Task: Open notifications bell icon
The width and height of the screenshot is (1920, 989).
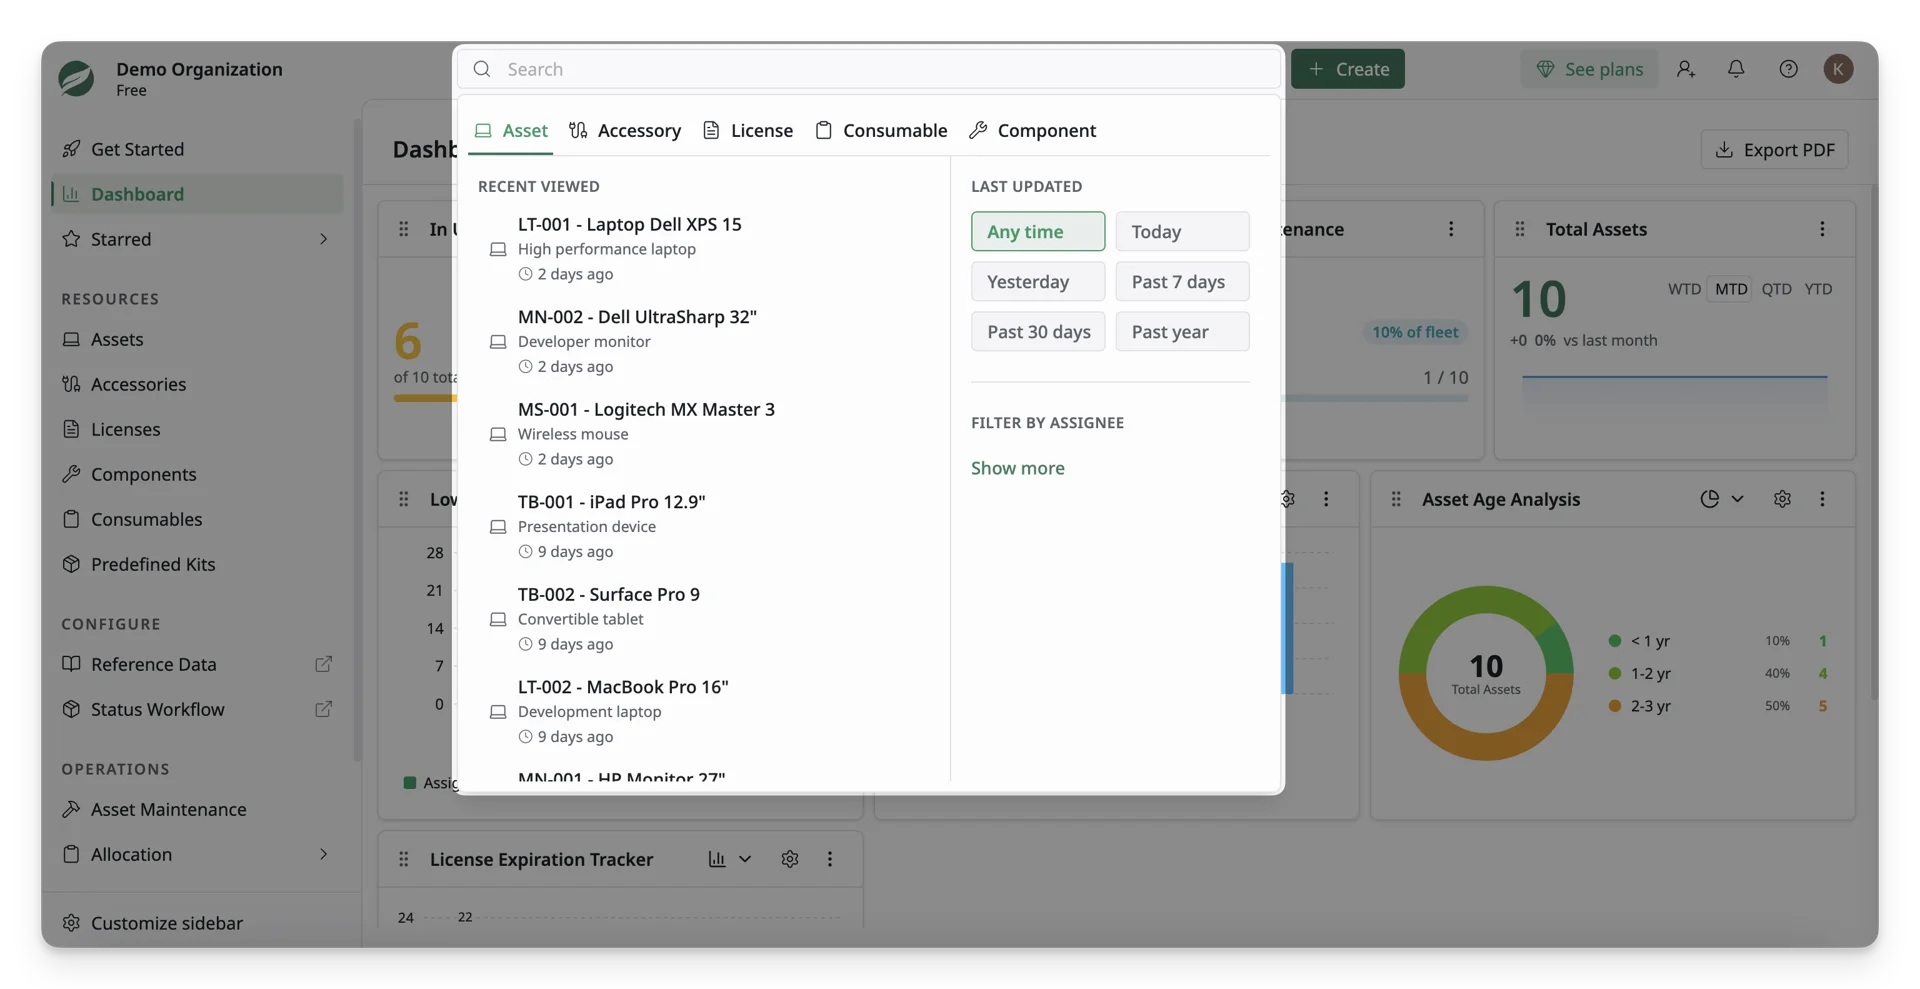Action: [1736, 69]
